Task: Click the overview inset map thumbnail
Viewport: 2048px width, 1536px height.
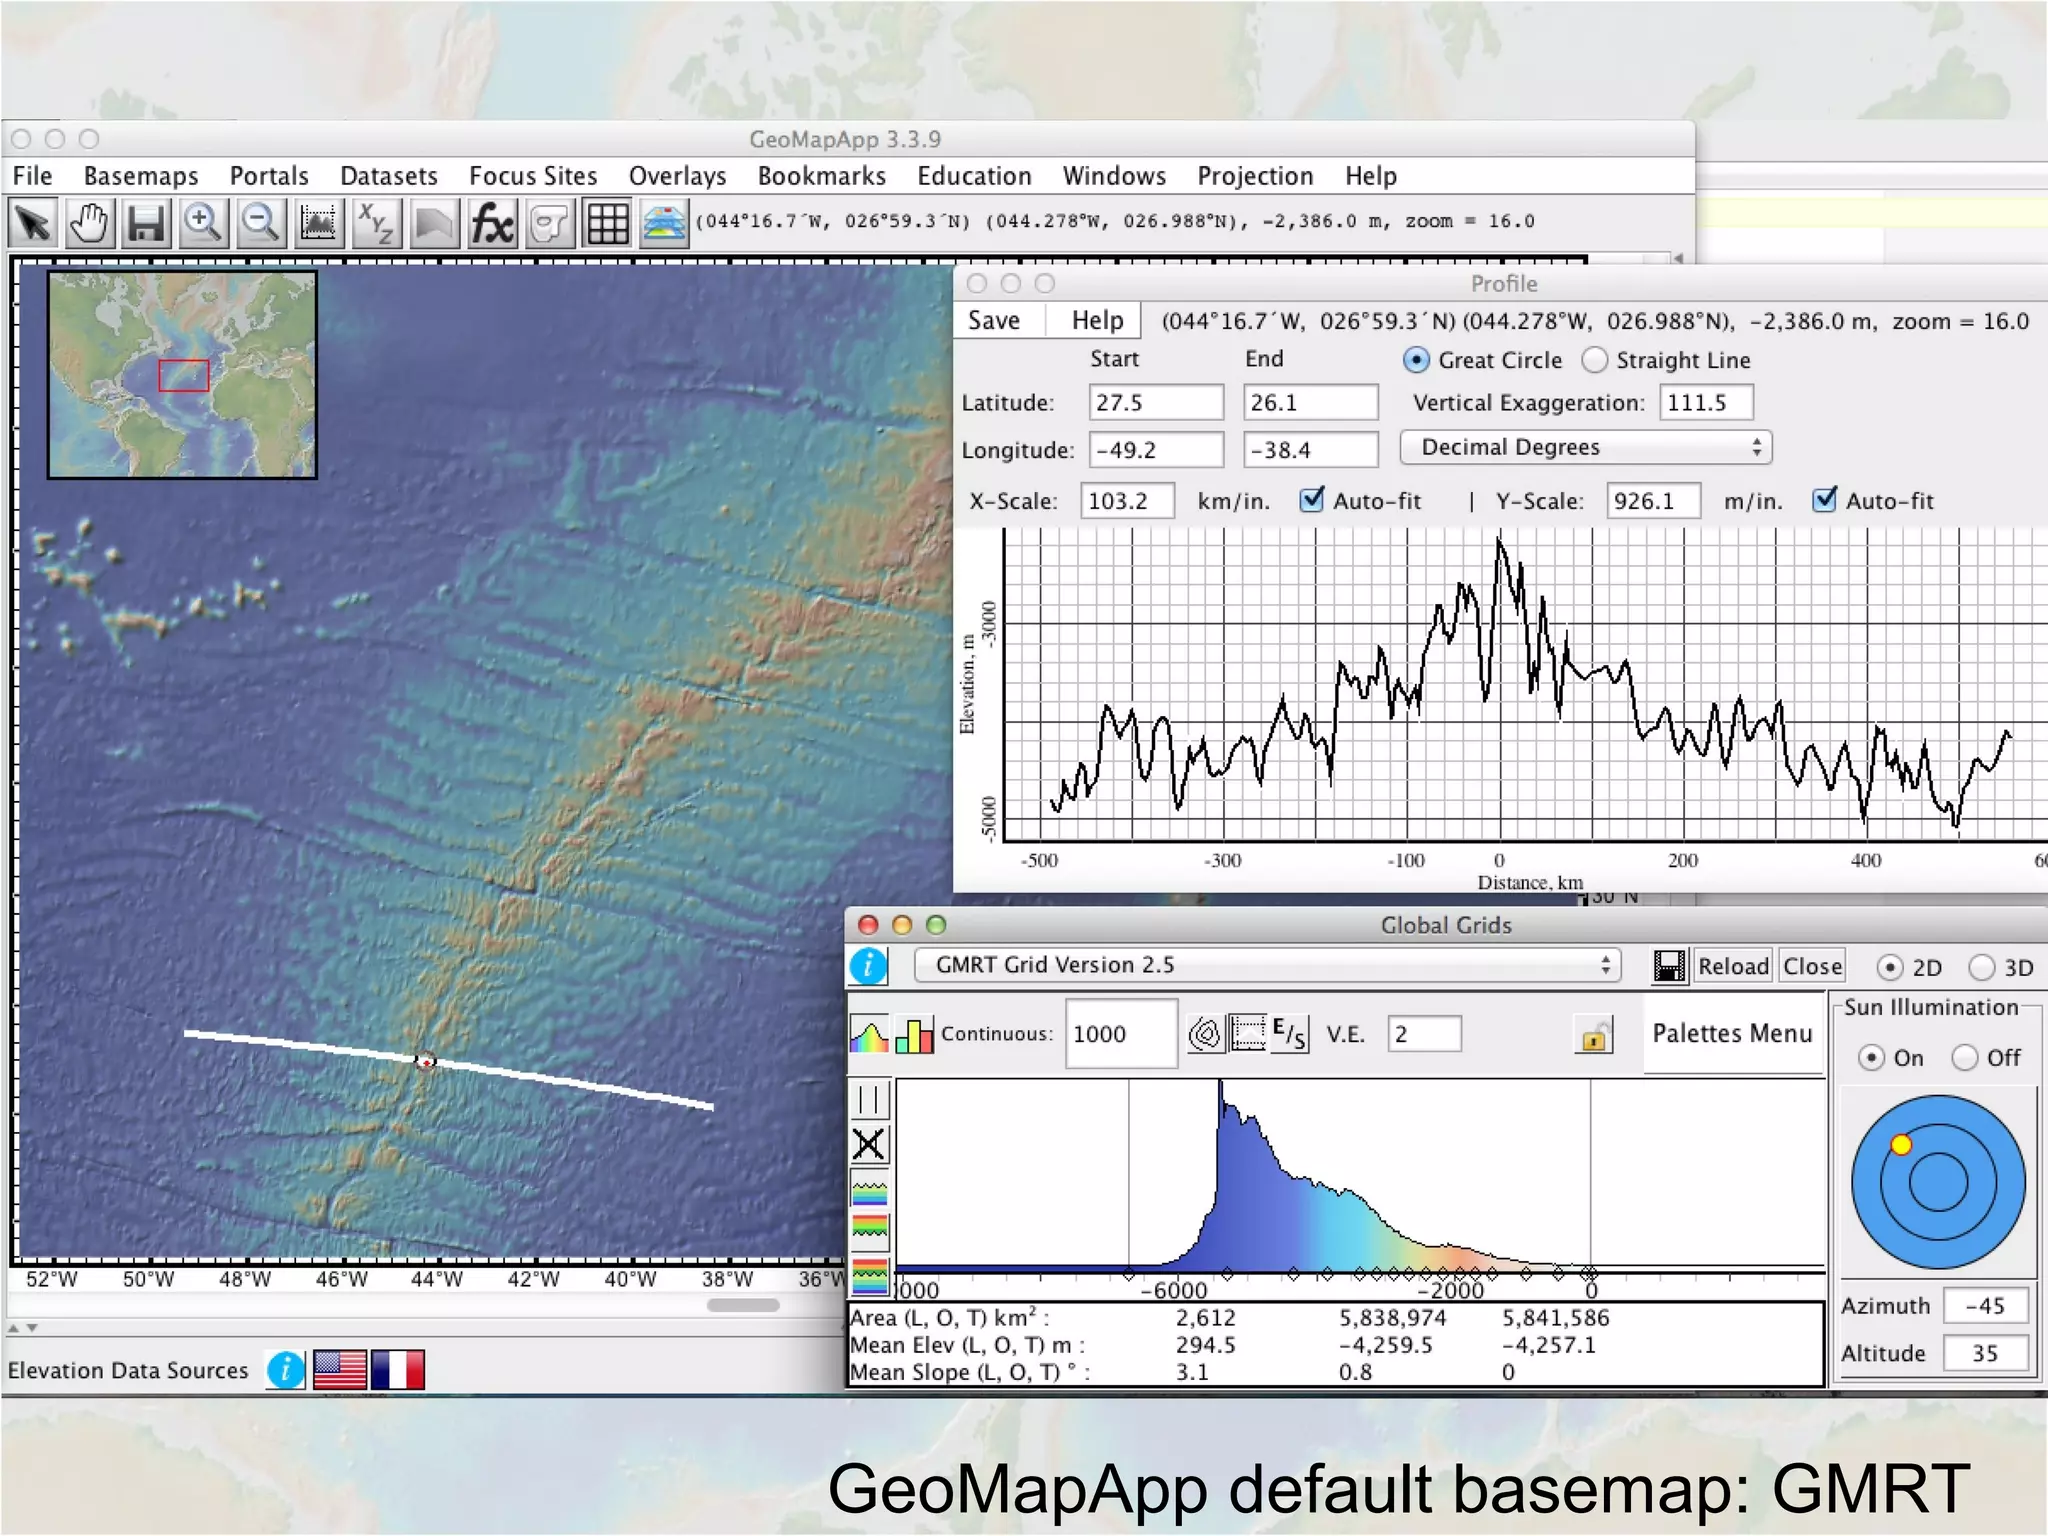Action: pyautogui.click(x=182, y=375)
